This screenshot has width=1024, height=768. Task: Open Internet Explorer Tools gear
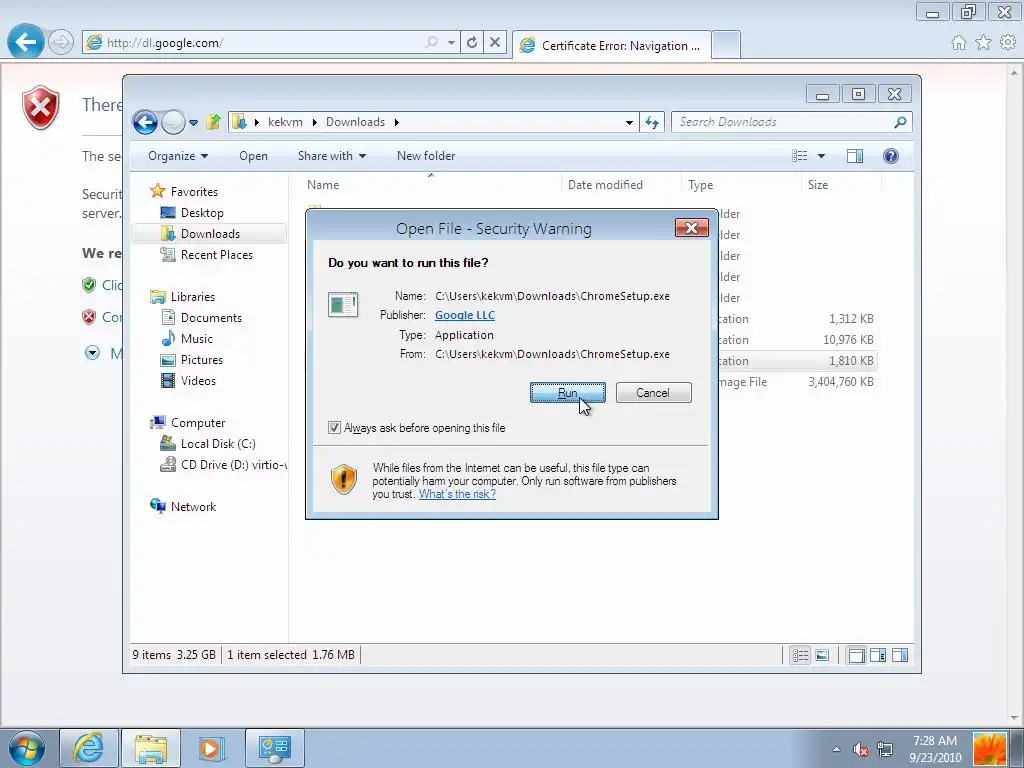click(1008, 43)
